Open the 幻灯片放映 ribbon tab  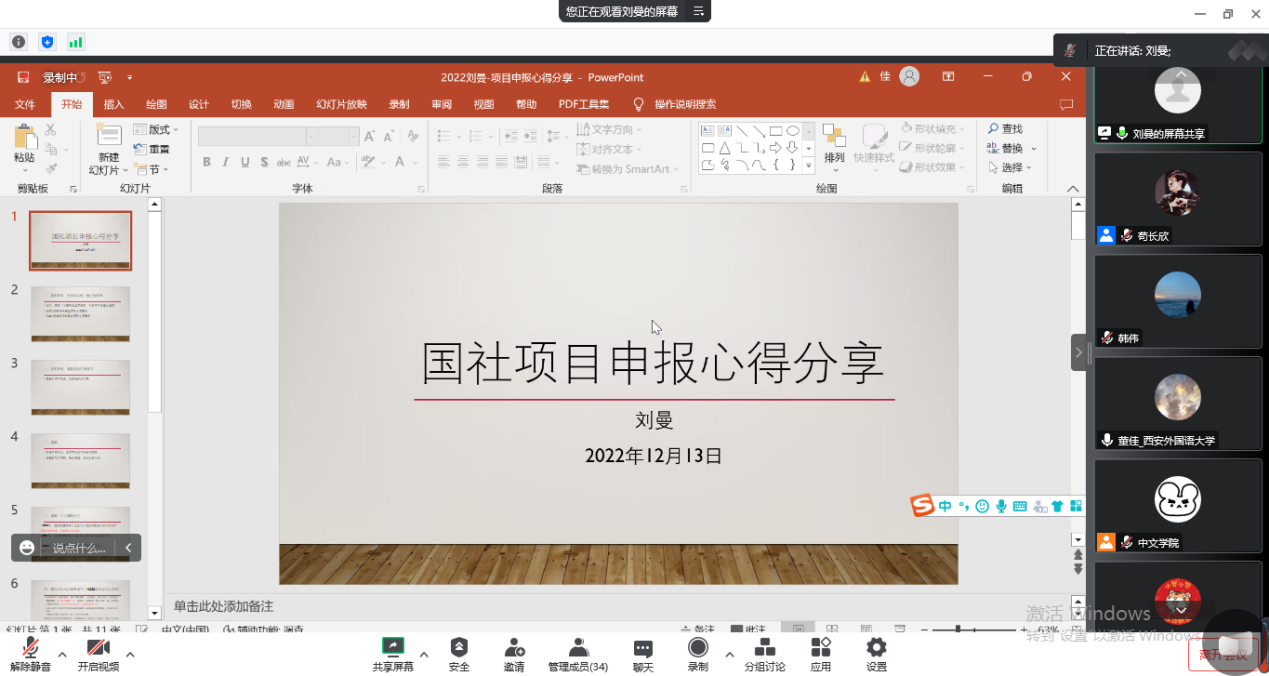coord(341,104)
